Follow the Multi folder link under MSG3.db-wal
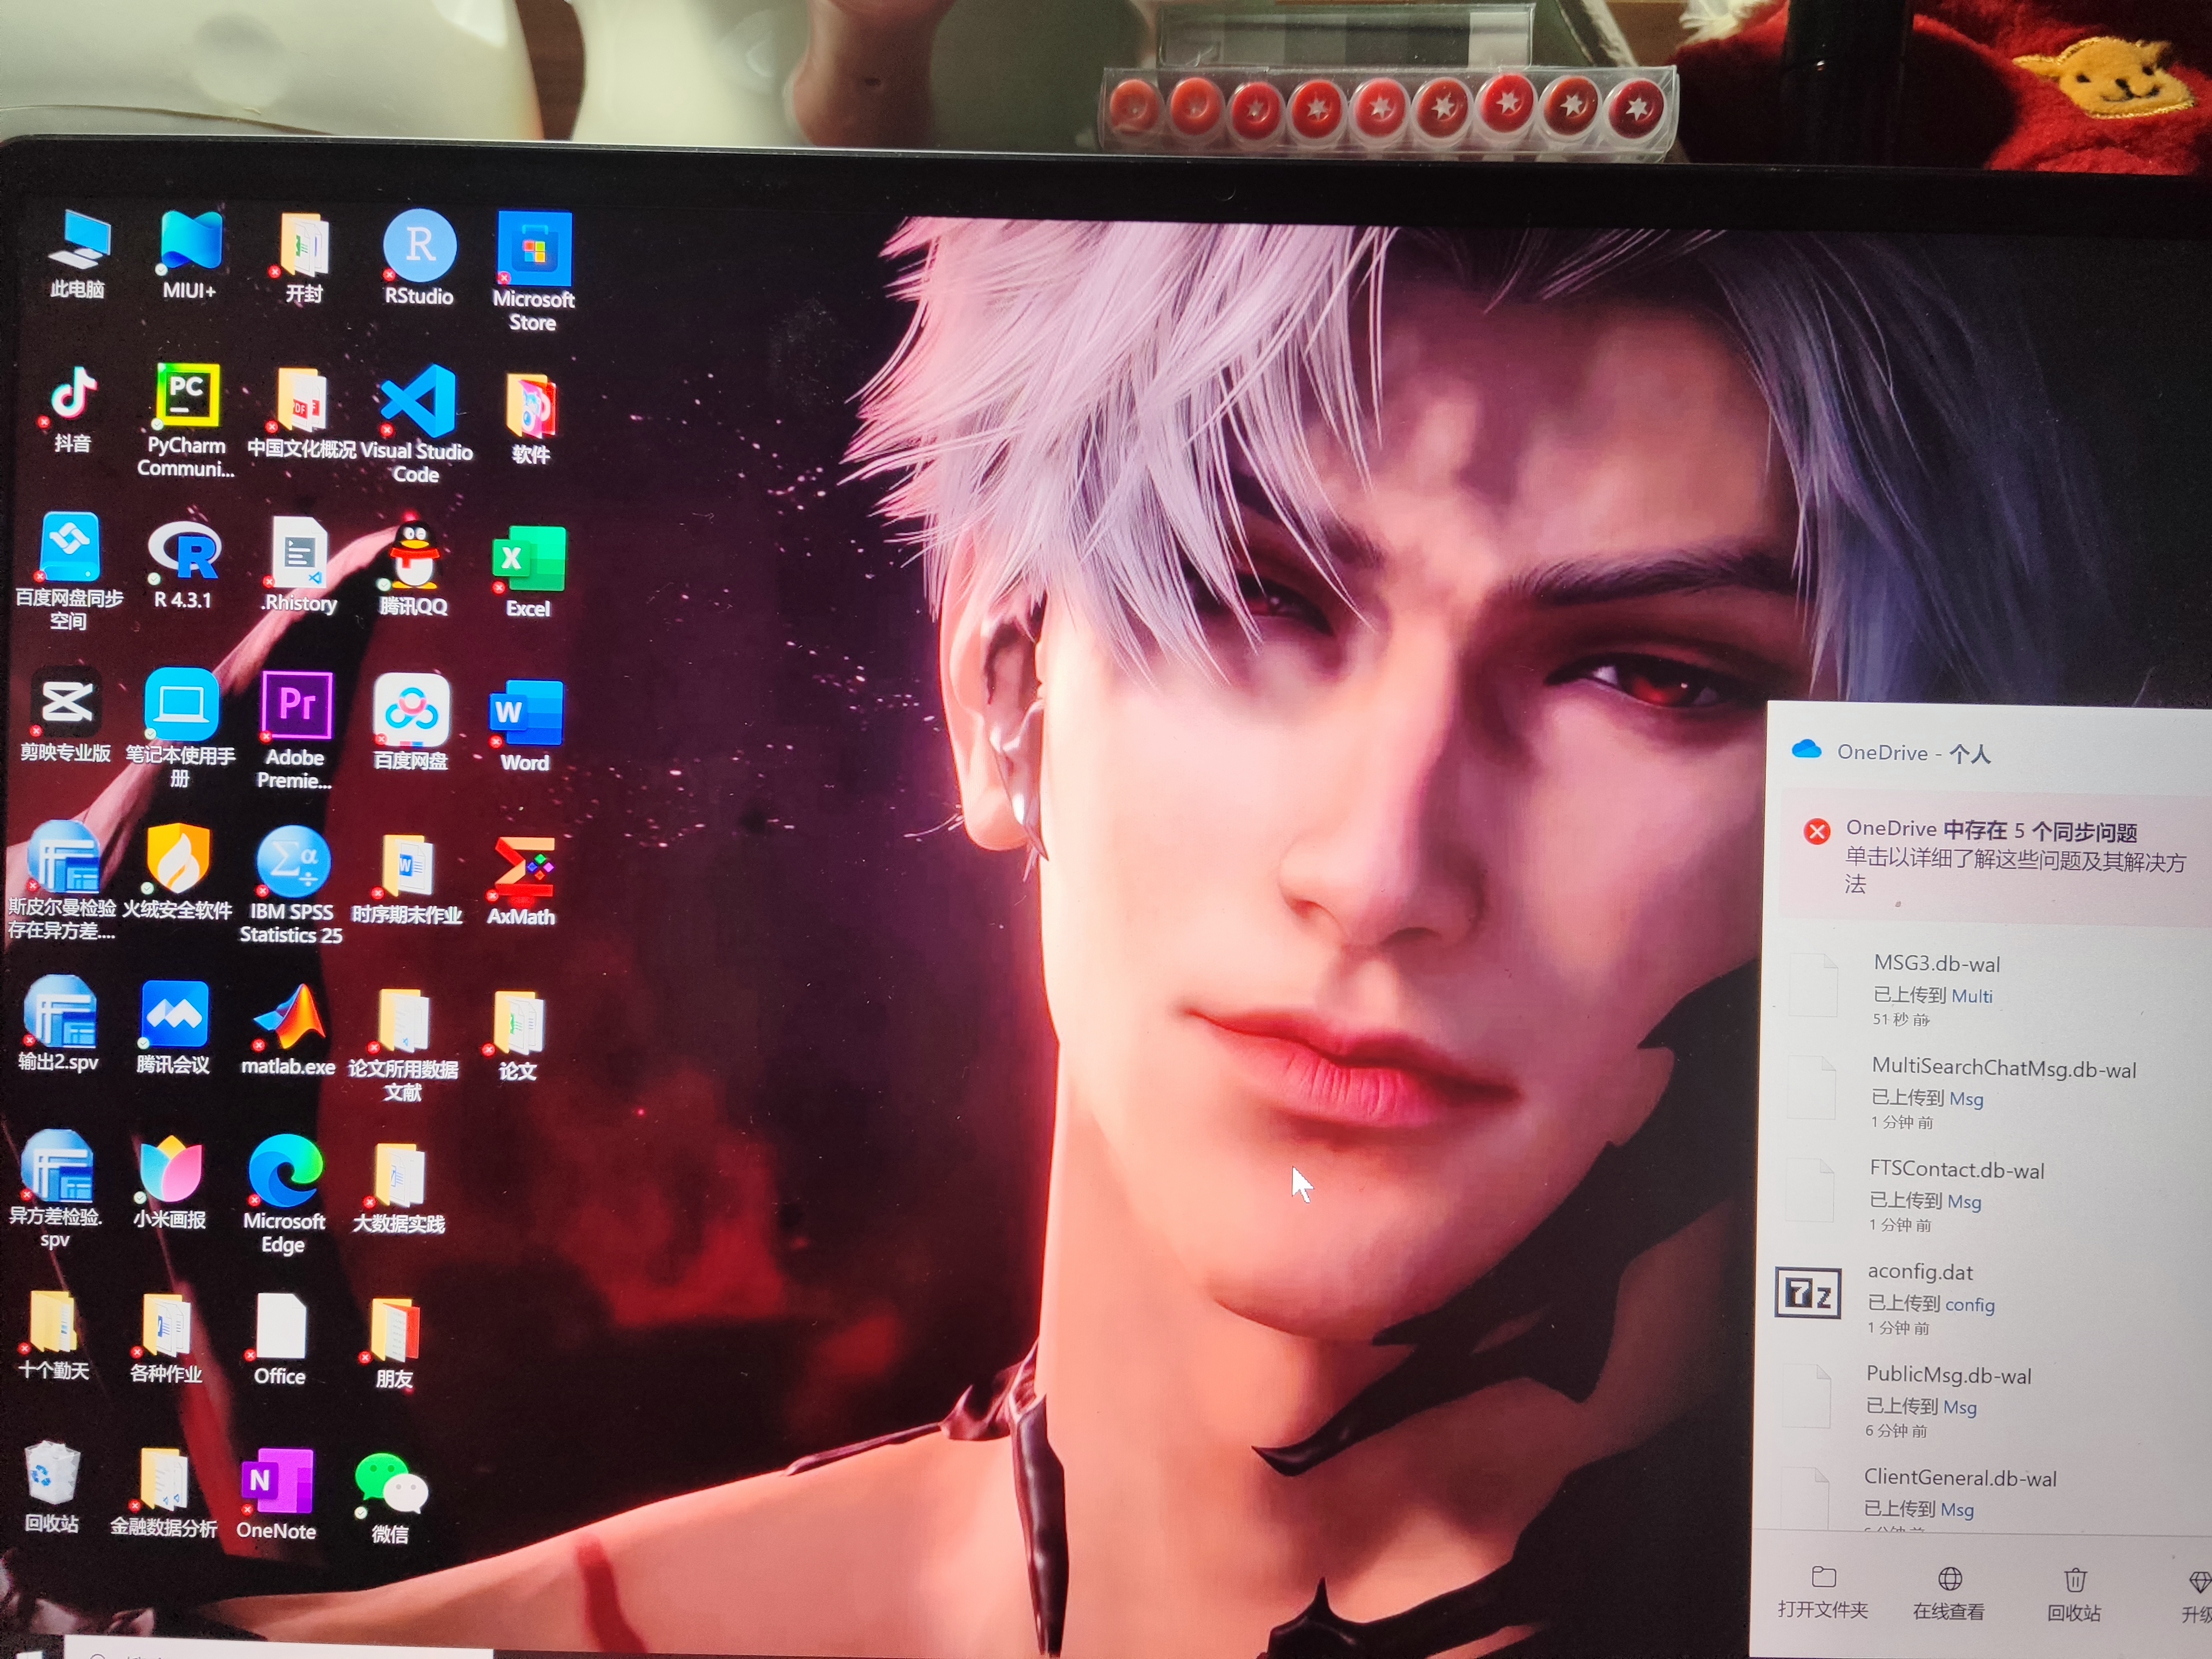The width and height of the screenshot is (2212, 1659). (1971, 996)
